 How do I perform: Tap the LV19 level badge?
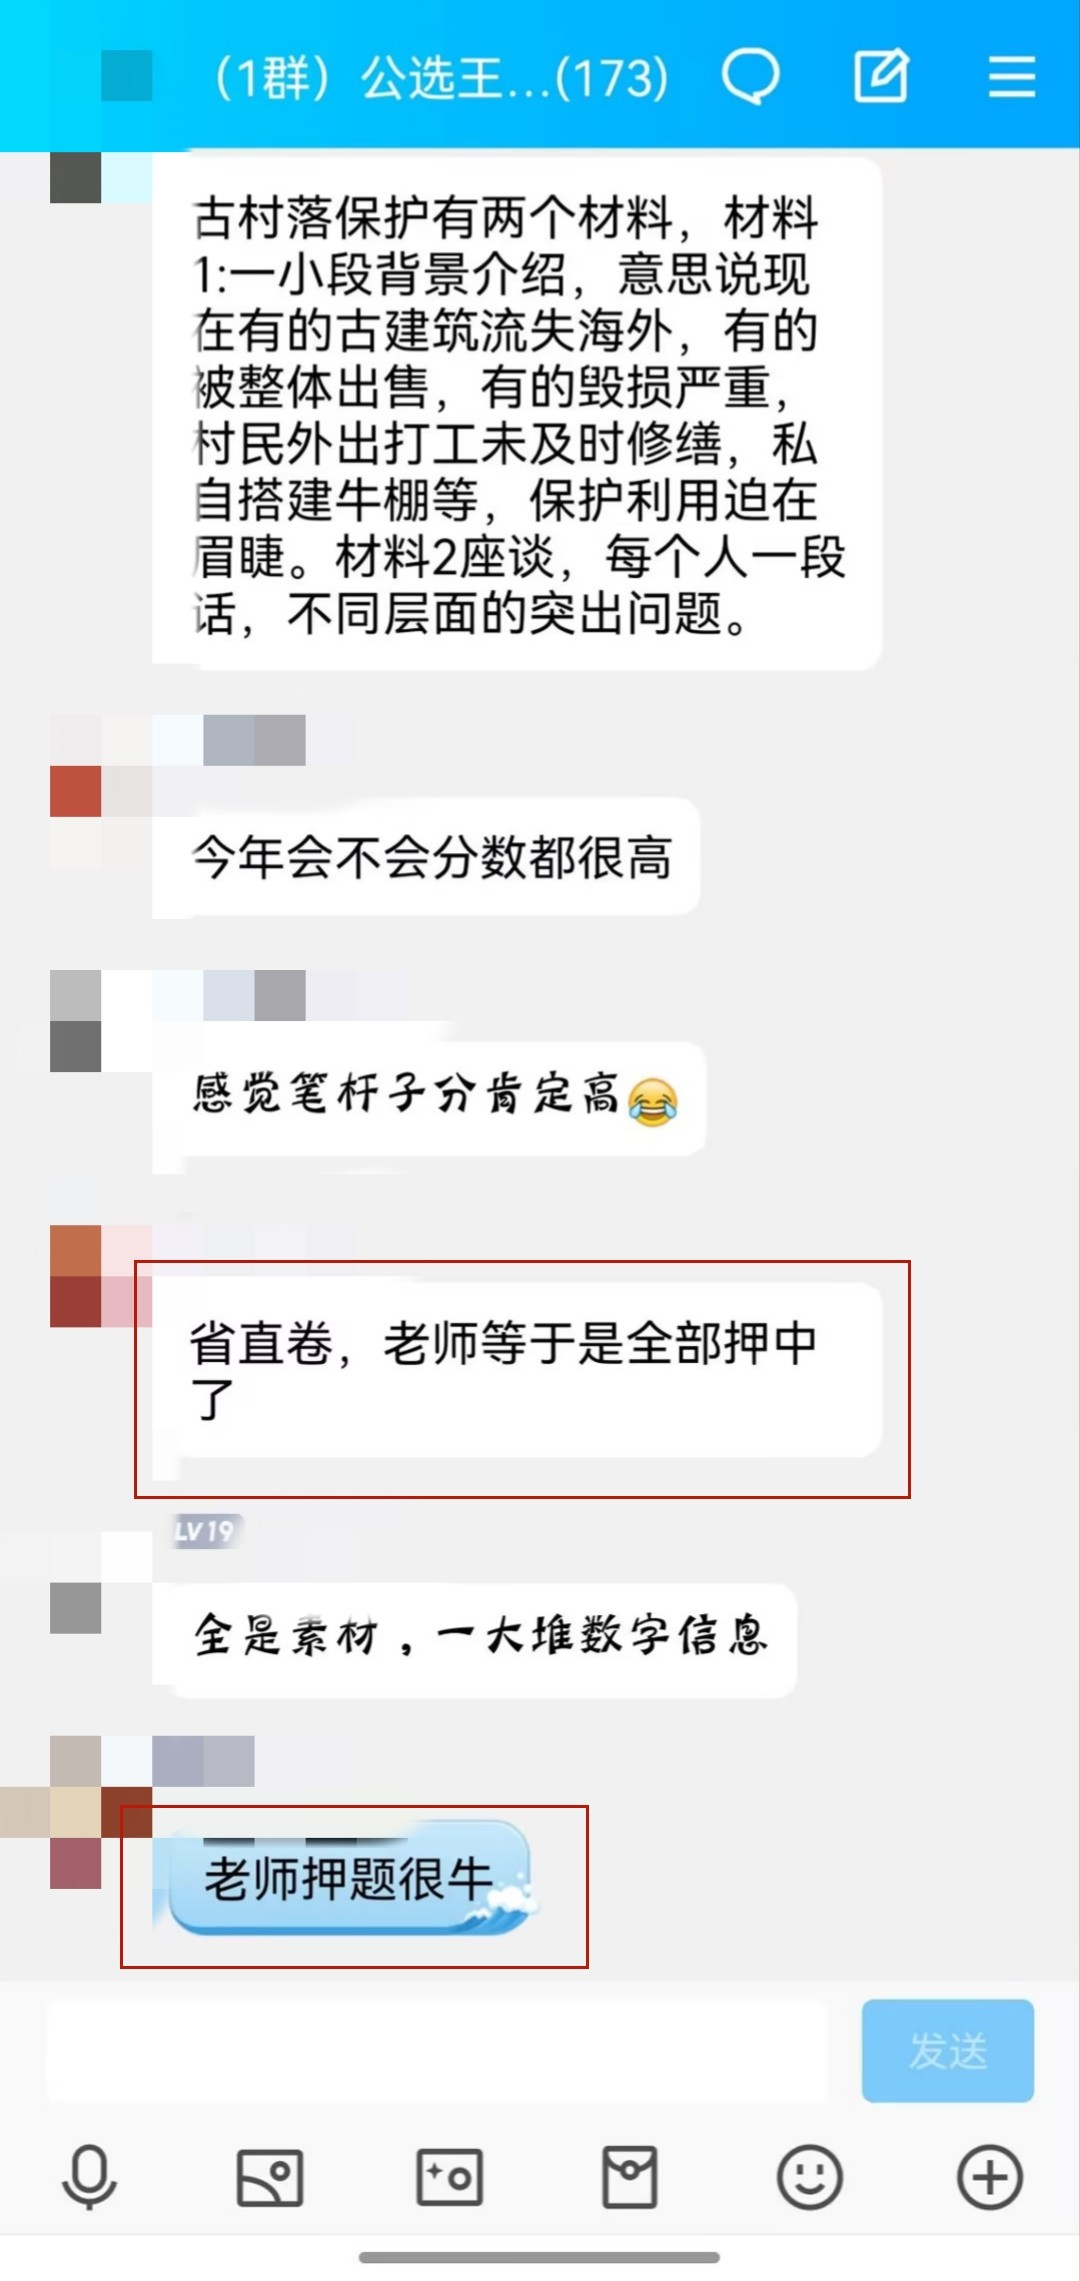[205, 1531]
